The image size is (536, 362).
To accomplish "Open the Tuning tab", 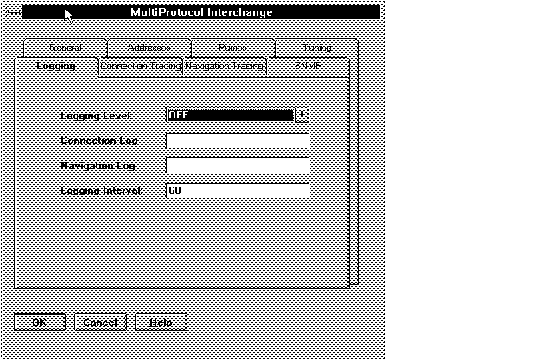I will pos(317,48).
